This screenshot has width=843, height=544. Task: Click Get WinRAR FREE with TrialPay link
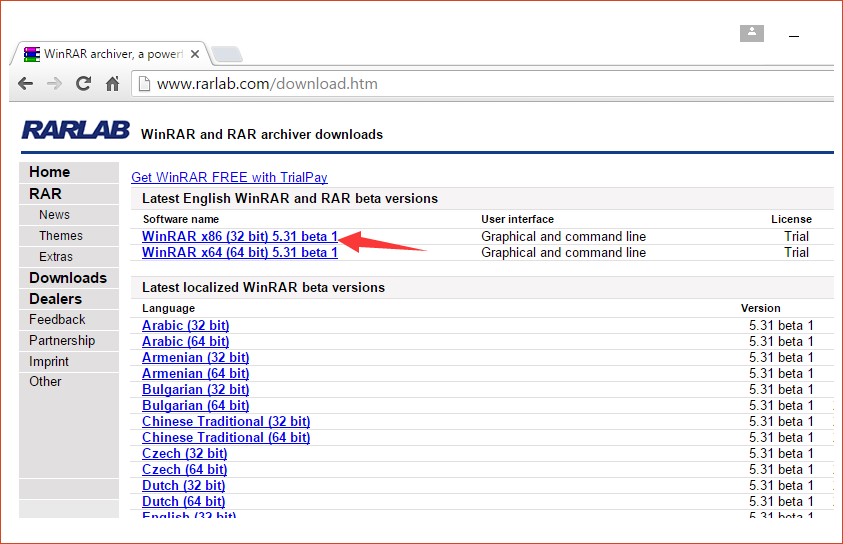tap(229, 177)
